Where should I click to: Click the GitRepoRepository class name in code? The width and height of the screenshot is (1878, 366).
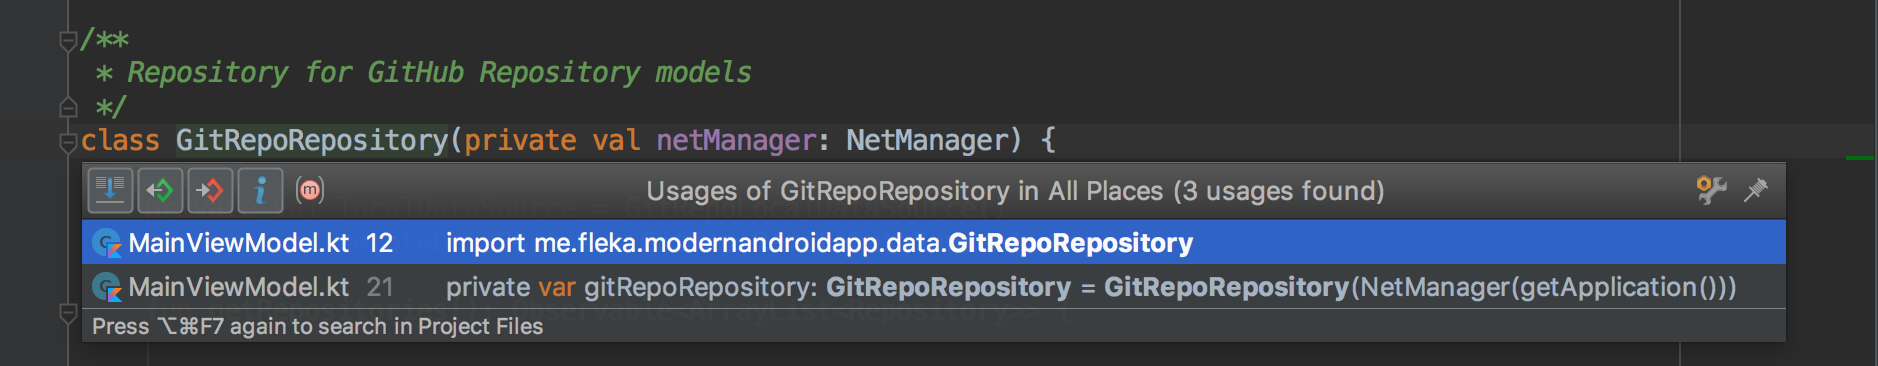[312, 140]
